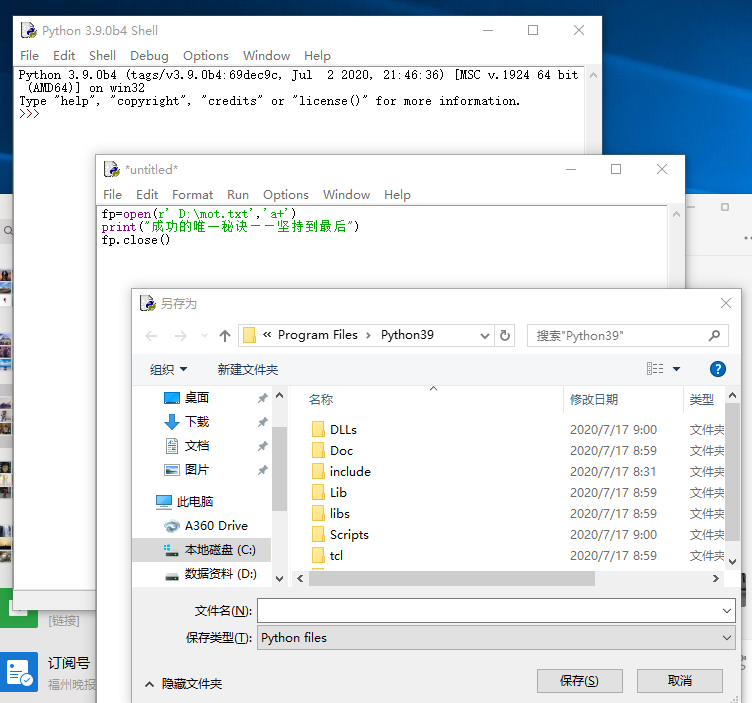Click Program Files breadcrumb
Screen dimensions: 752x703
[x=317, y=335]
